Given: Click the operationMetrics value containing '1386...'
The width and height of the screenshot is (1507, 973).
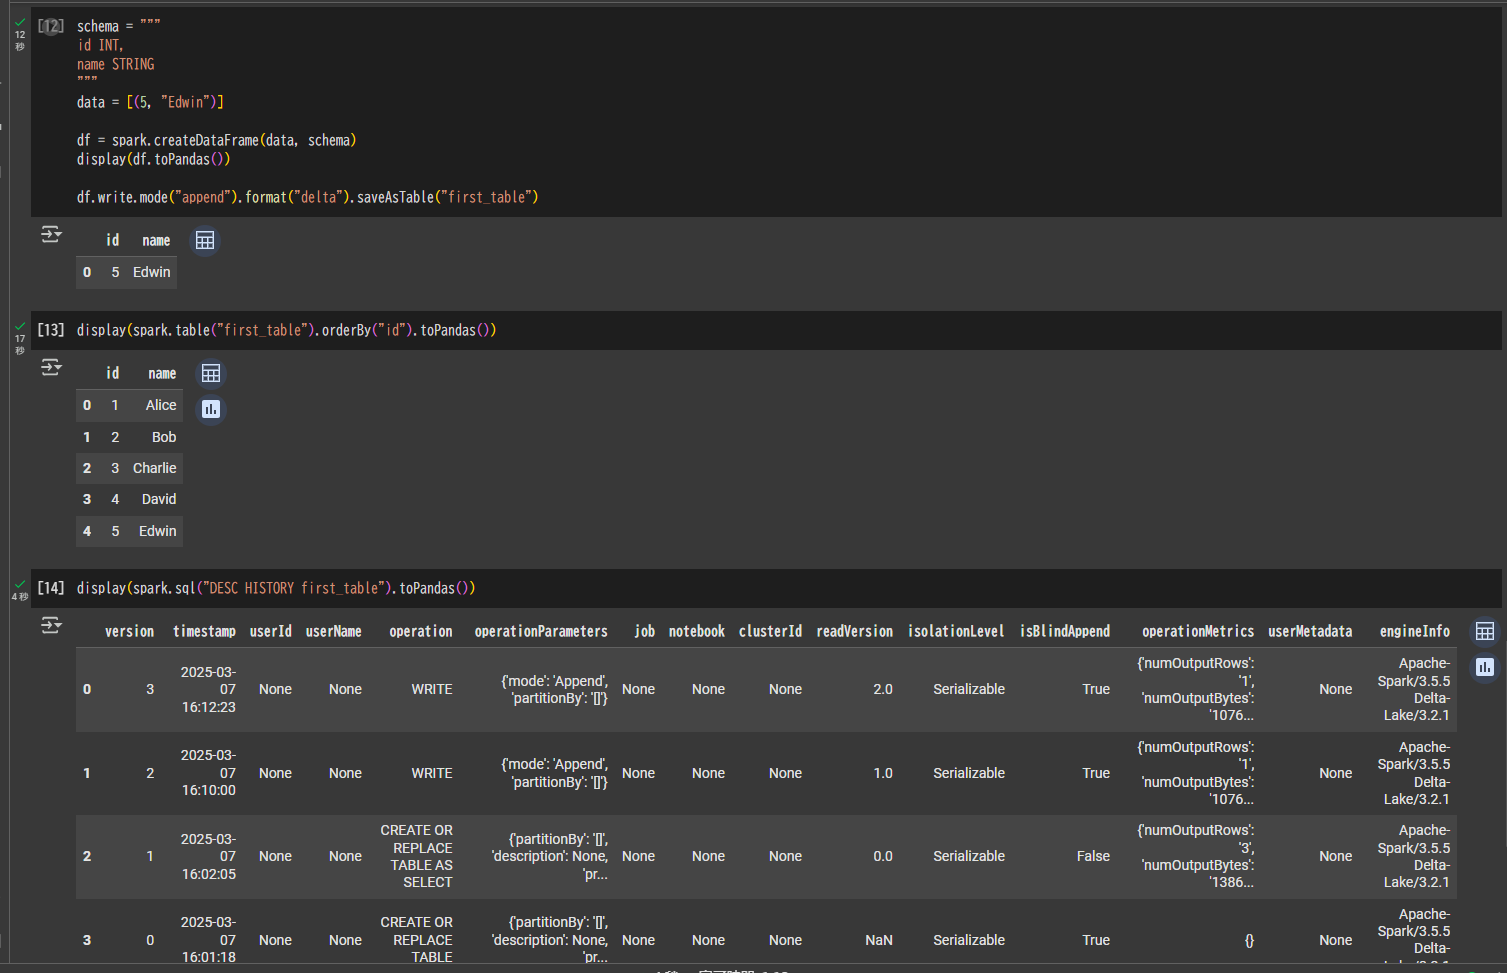Looking at the screenshot, I should pos(1195,857).
